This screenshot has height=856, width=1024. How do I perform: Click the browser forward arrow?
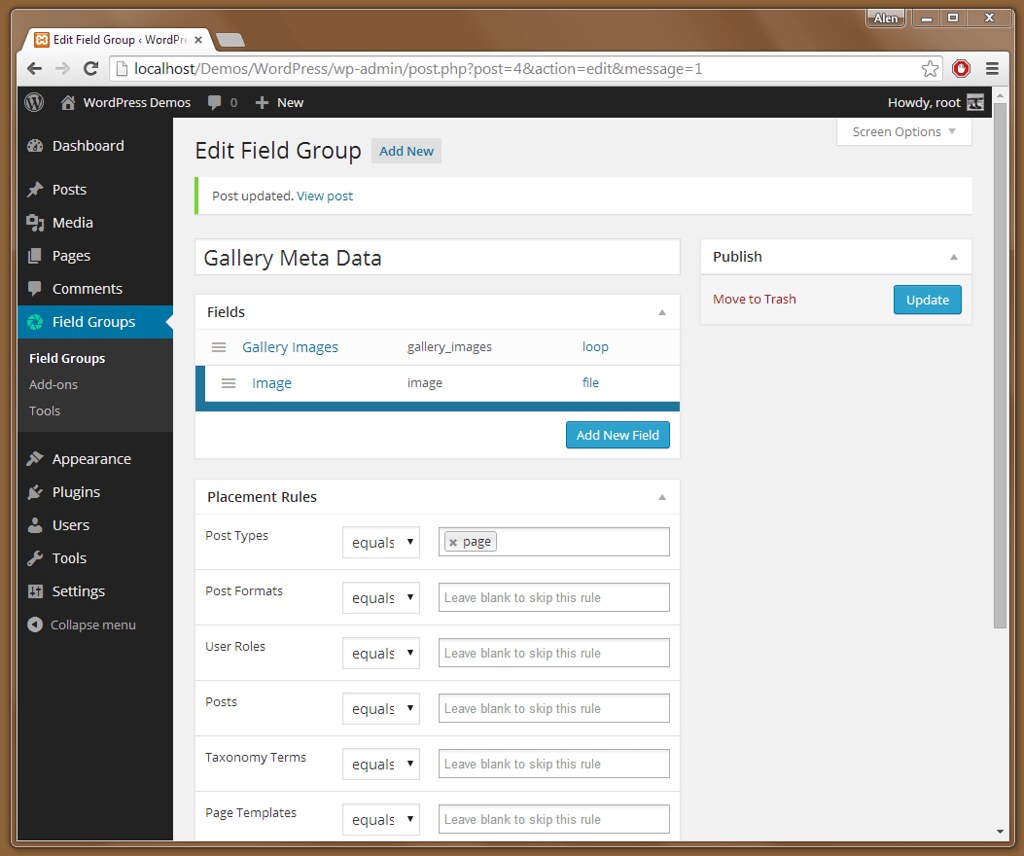(x=63, y=69)
